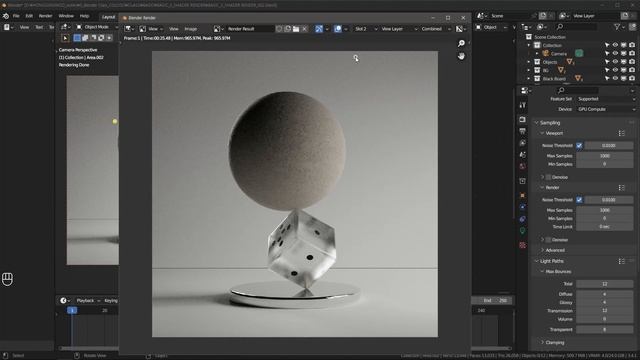Open the View Layer properties tab icon
640x360 pixels.
[523, 143]
